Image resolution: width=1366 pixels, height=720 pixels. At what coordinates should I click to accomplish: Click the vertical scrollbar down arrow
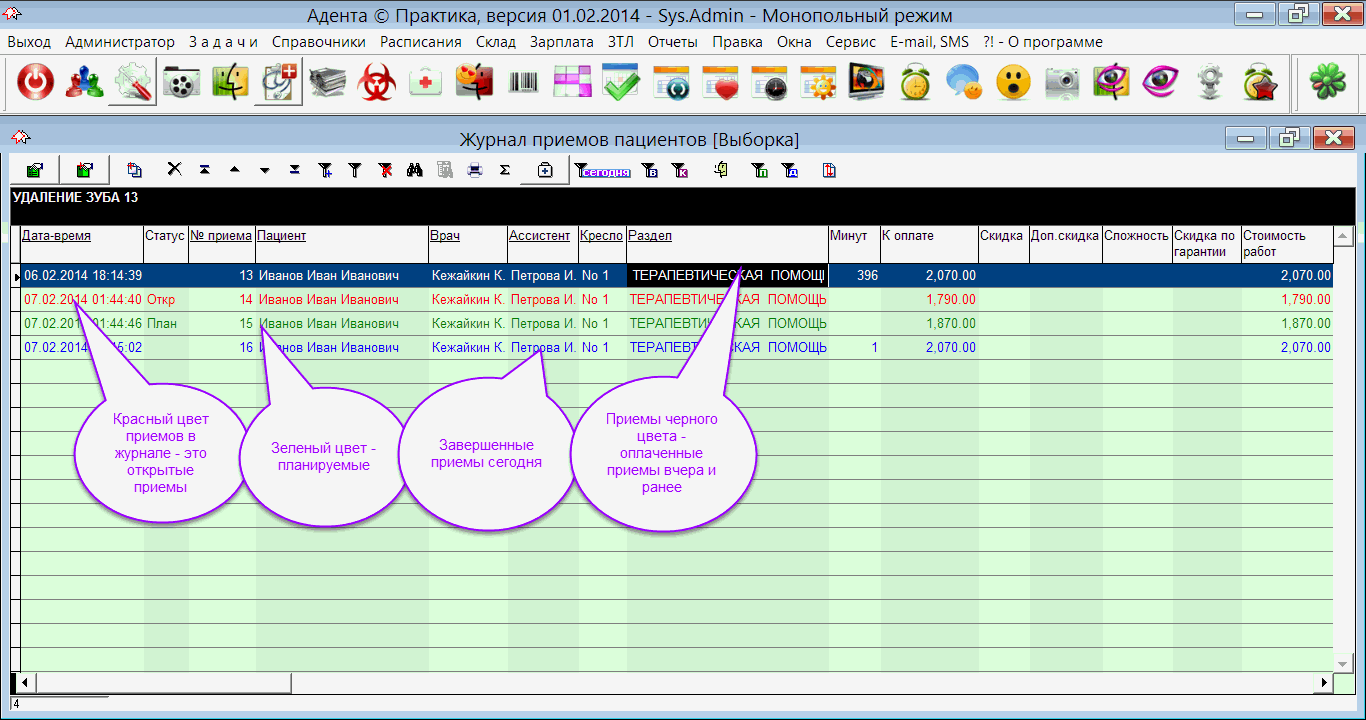pos(1344,664)
